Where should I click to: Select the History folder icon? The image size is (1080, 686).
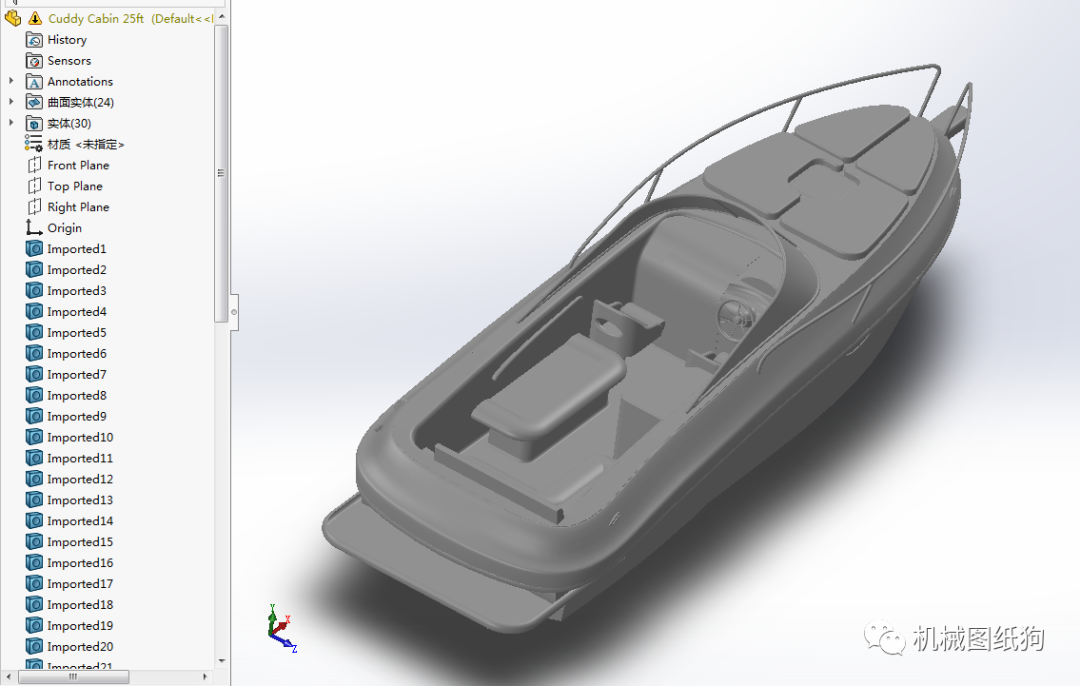[x=32, y=39]
